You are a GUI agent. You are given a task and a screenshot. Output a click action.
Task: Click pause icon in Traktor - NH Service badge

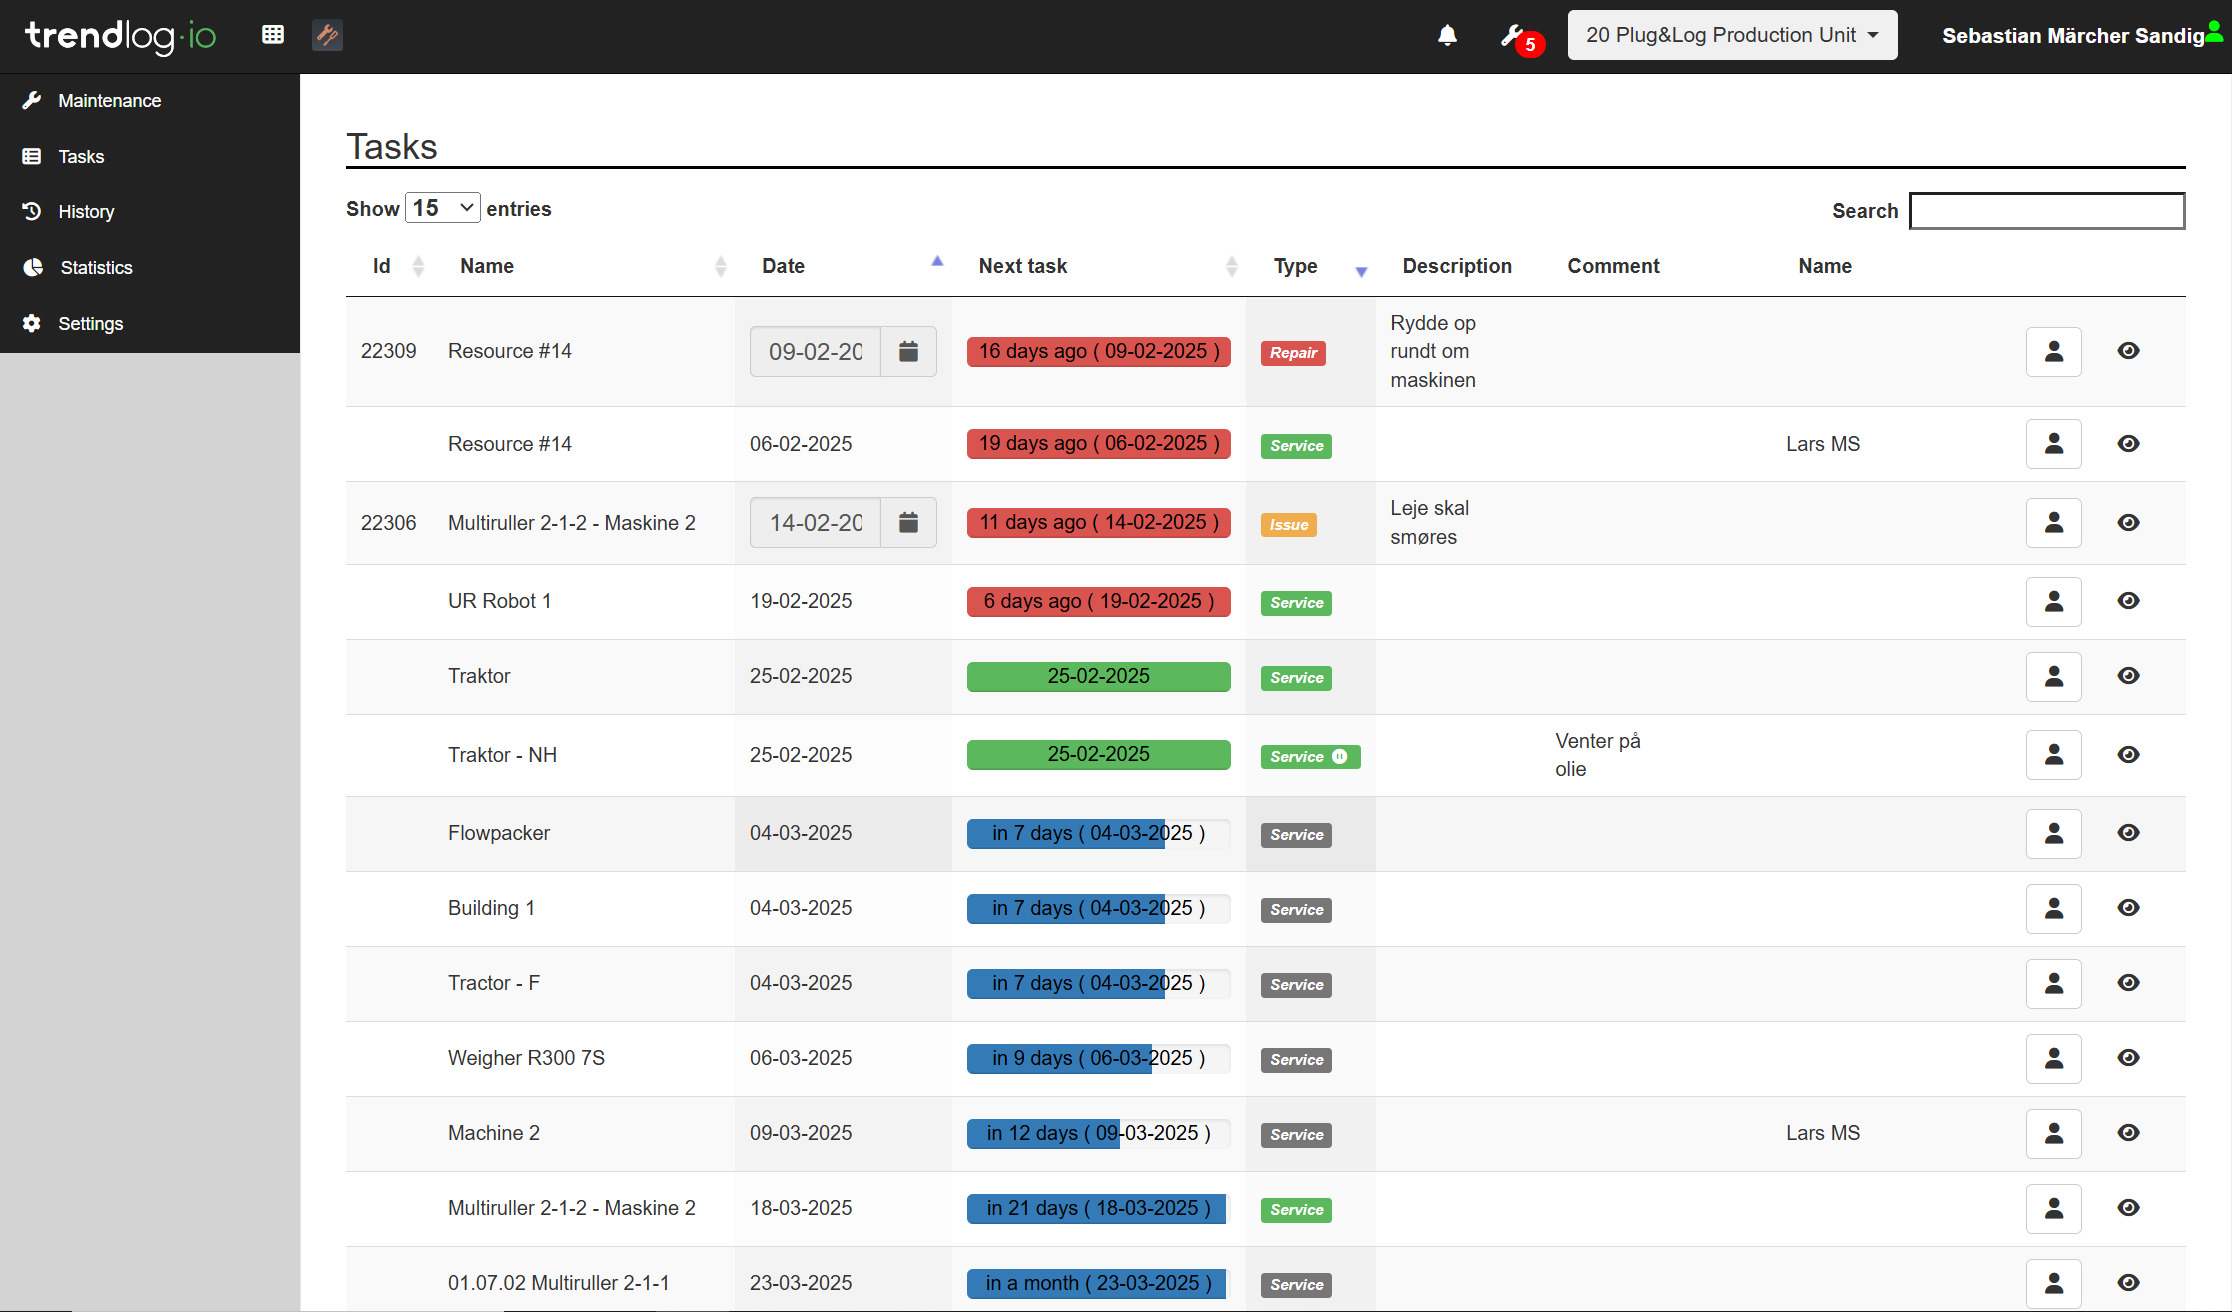(x=1340, y=757)
